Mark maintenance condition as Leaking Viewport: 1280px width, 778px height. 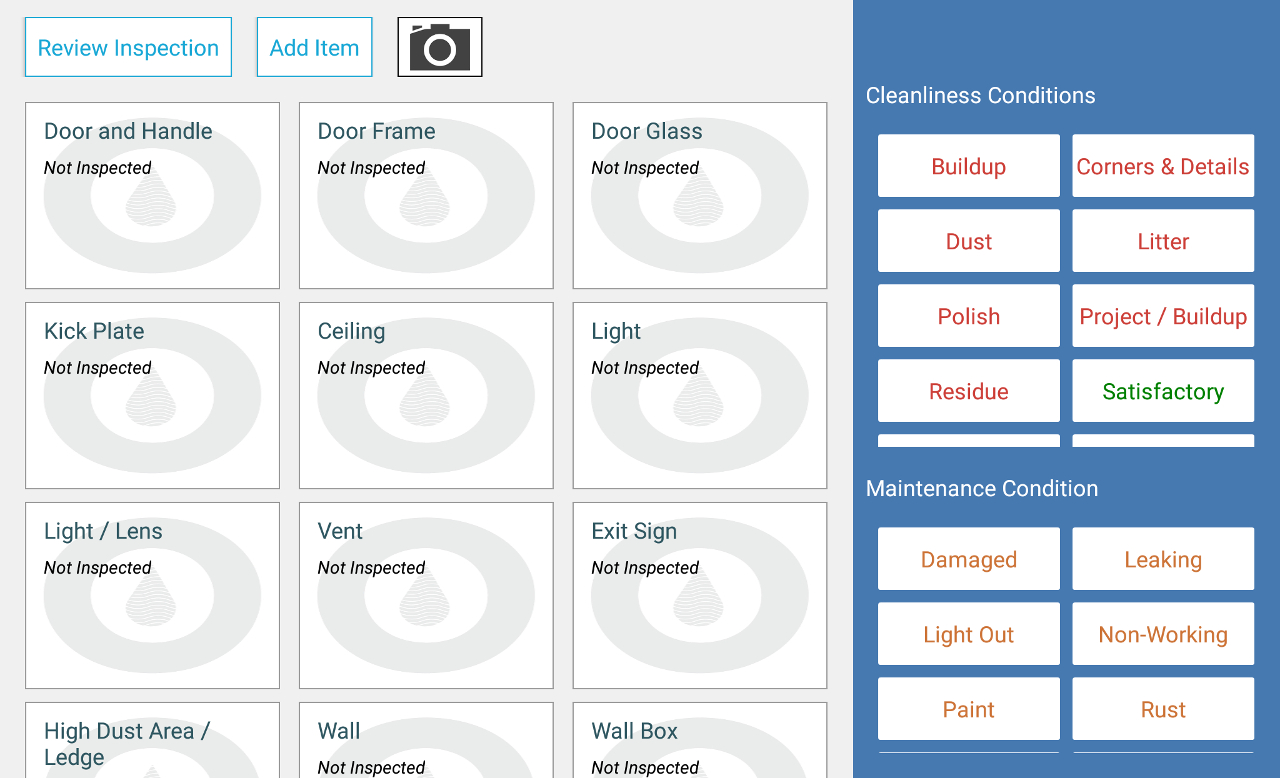click(1163, 559)
